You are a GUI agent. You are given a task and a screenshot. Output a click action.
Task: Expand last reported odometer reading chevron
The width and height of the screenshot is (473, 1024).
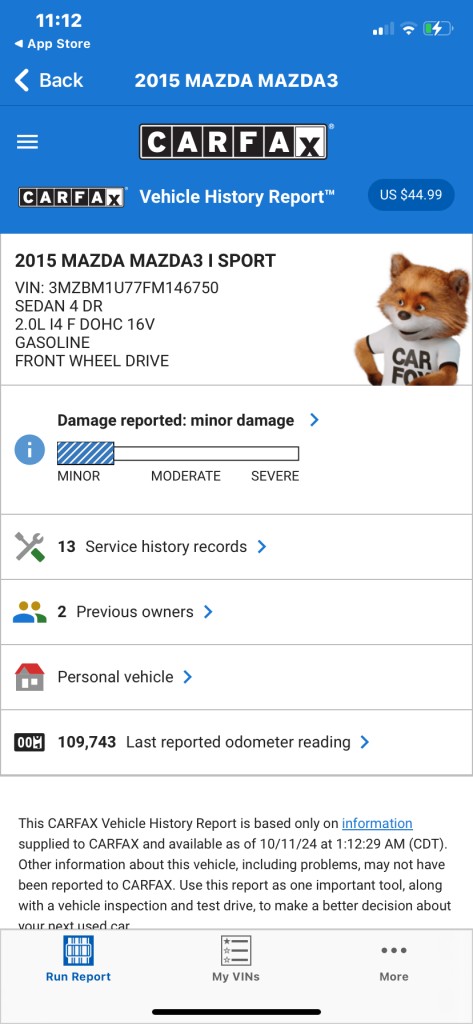(x=365, y=743)
